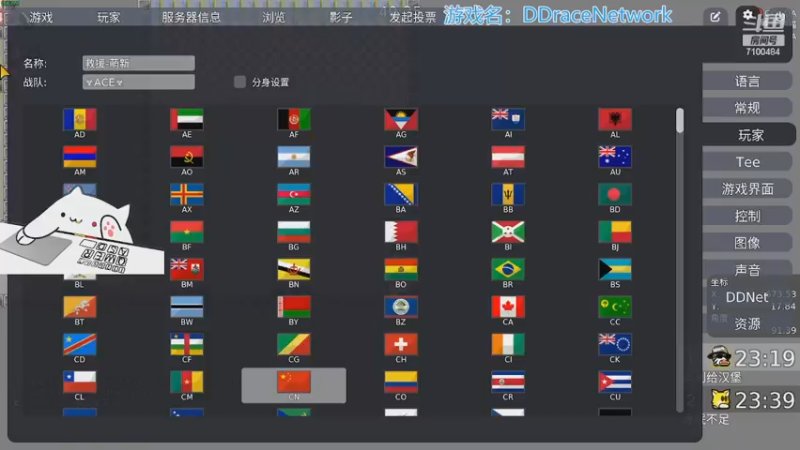Switch to 服务器信息 server info tab
Image resolution: width=800 pixels, height=450 pixels.
191,17
